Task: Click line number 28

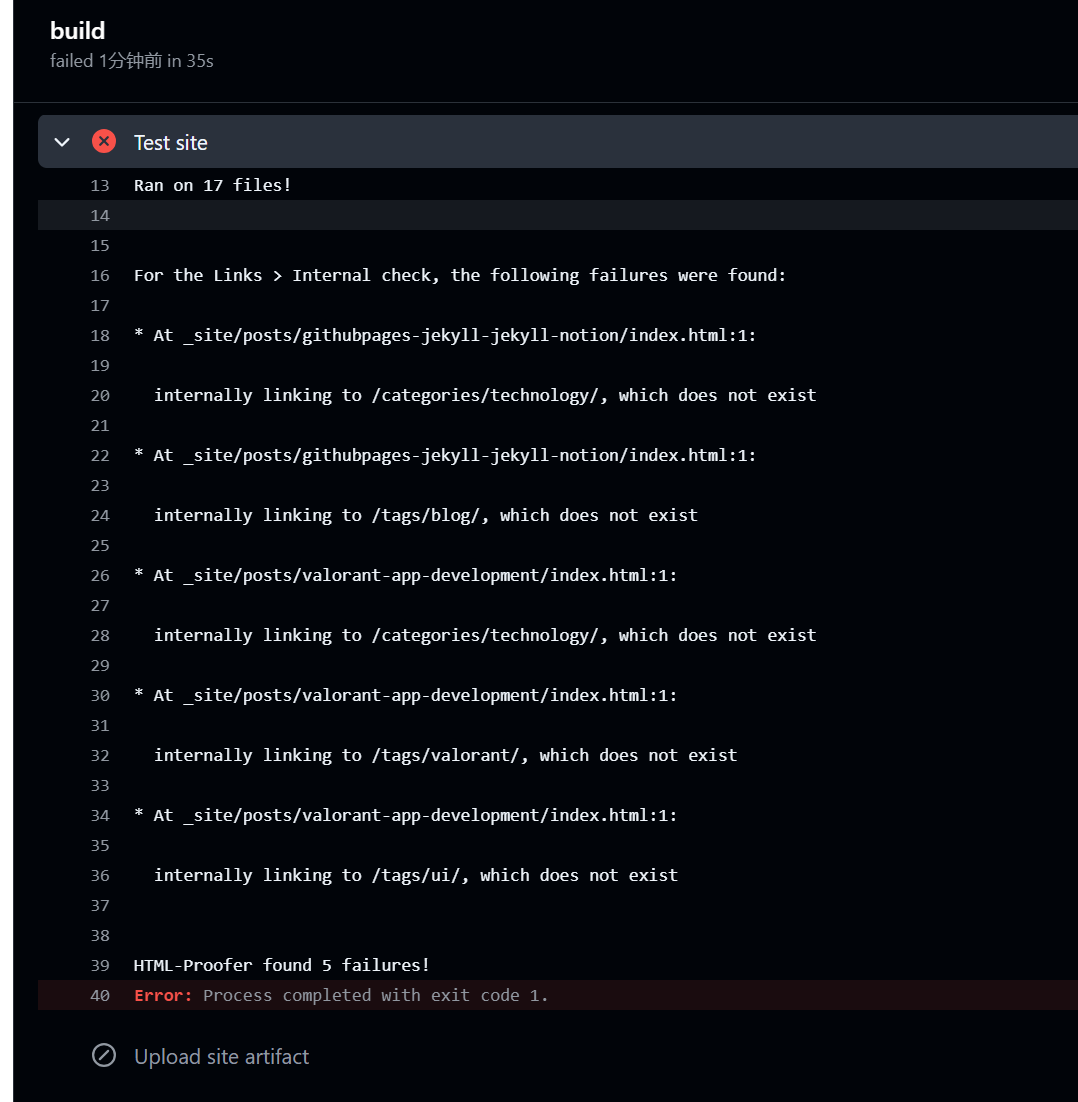Action: pyautogui.click(x=100, y=635)
